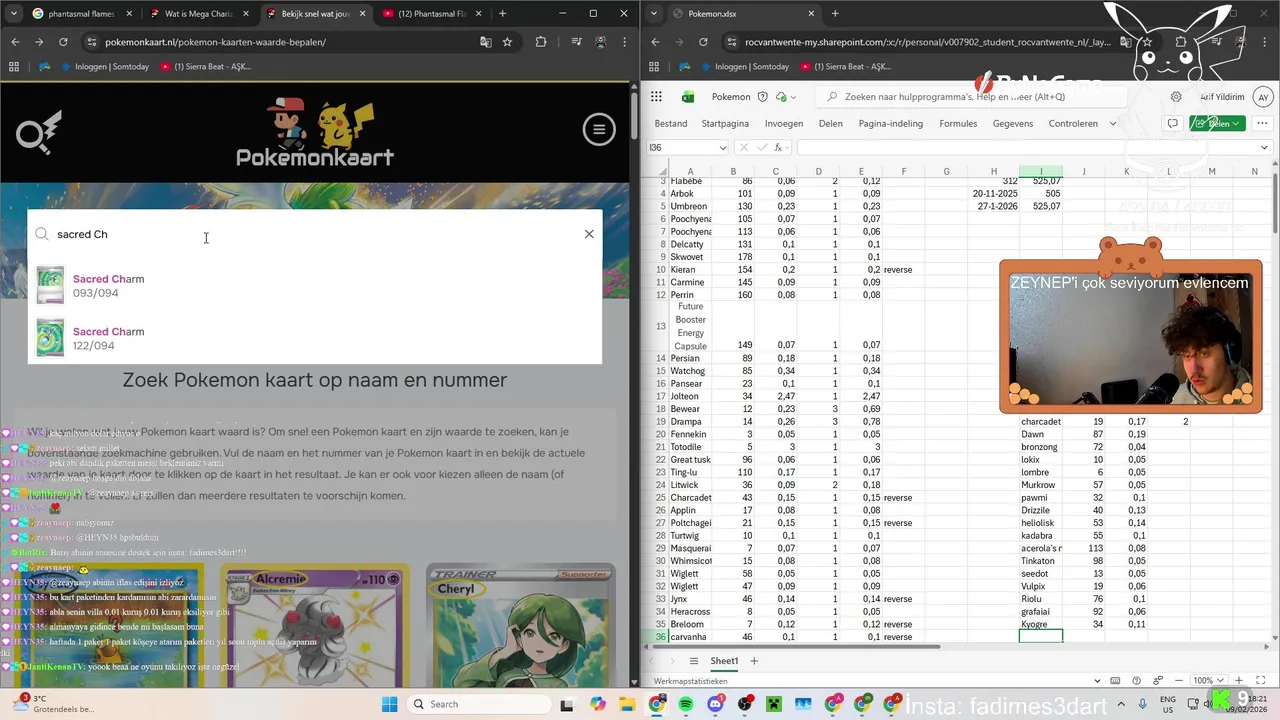
Task: Expand more ribbon tabs chevron after Controleren
Action: click(1112, 123)
